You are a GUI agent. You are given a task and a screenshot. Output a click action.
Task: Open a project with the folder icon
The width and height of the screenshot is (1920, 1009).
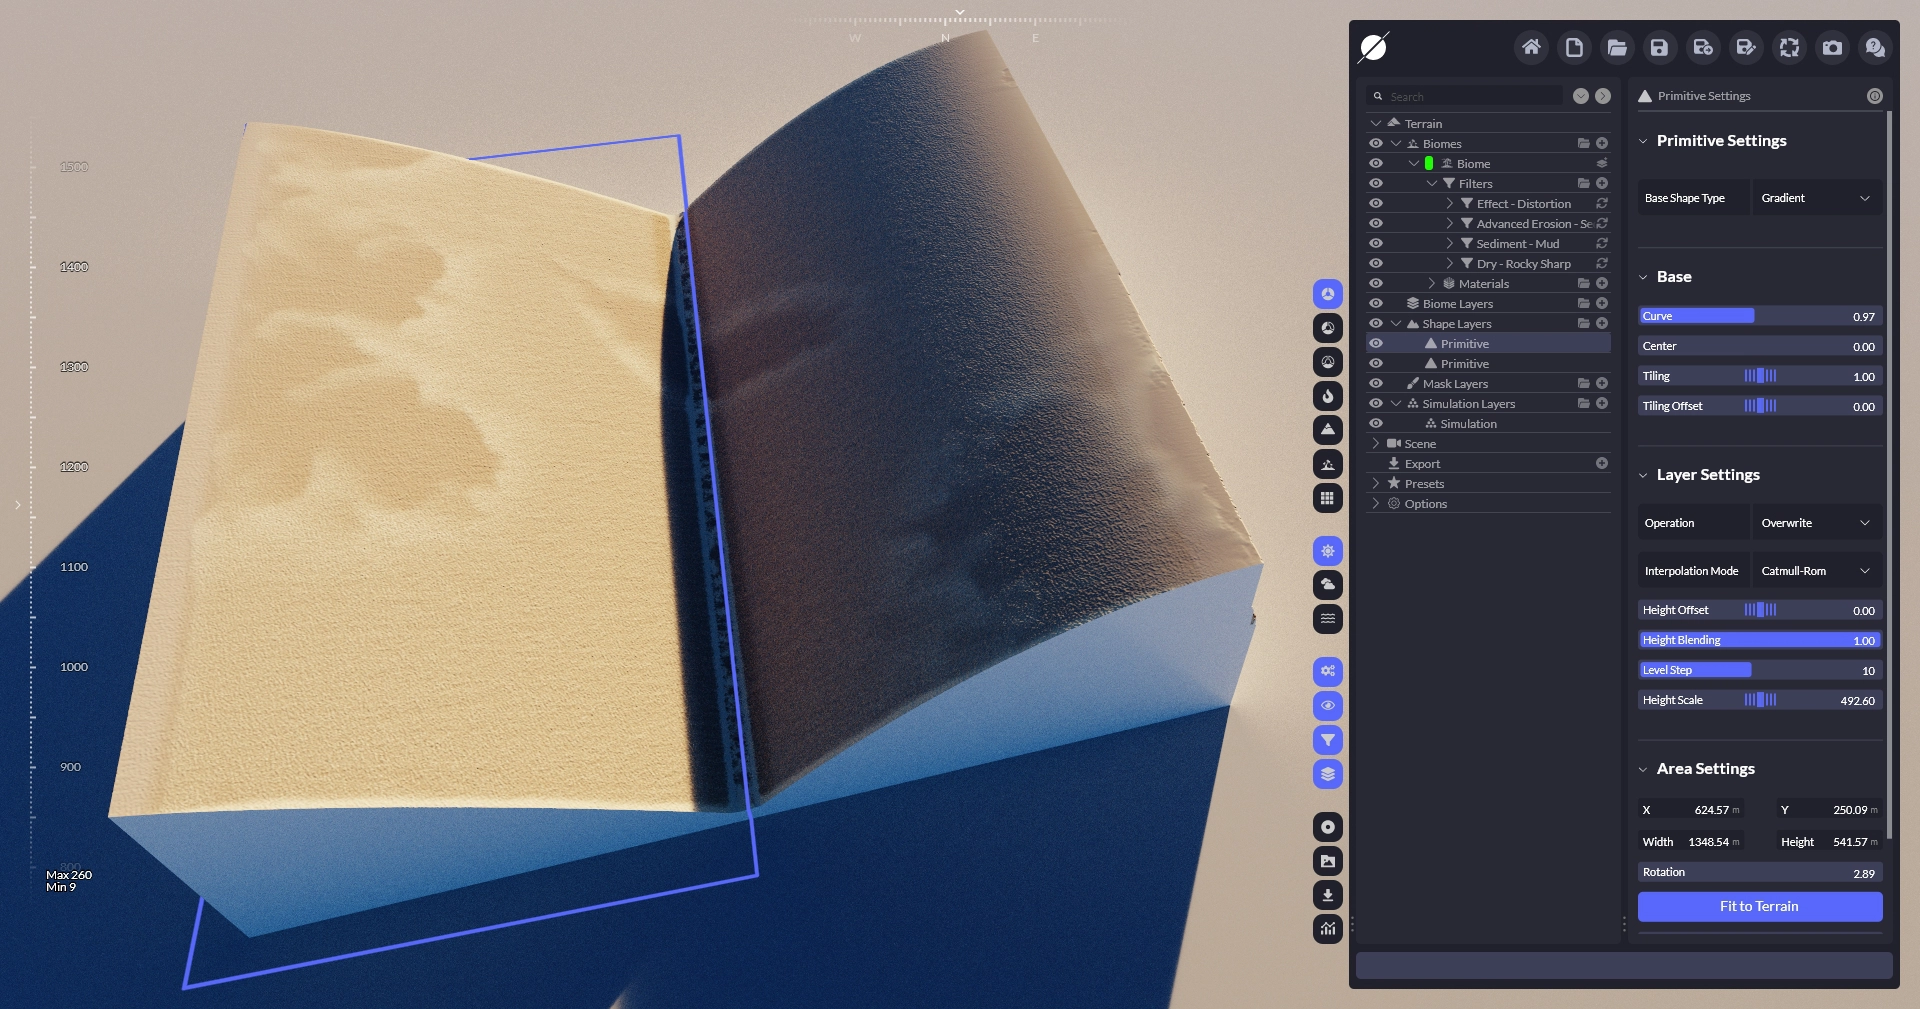click(1617, 48)
